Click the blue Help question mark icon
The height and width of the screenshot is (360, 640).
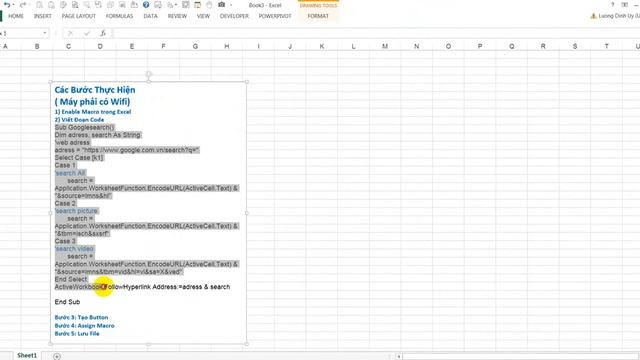click(x=146, y=5)
